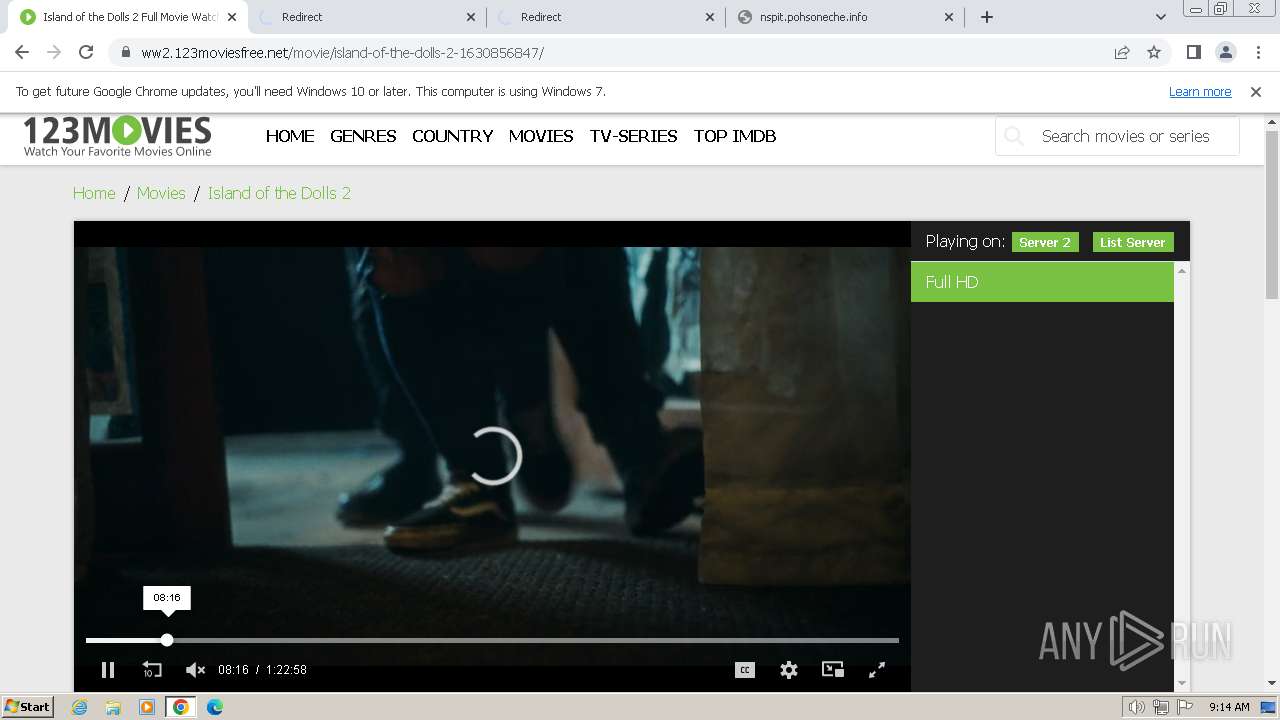This screenshot has height=720, width=1280.
Task: Click the address bar URL
Action: (x=343, y=53)
